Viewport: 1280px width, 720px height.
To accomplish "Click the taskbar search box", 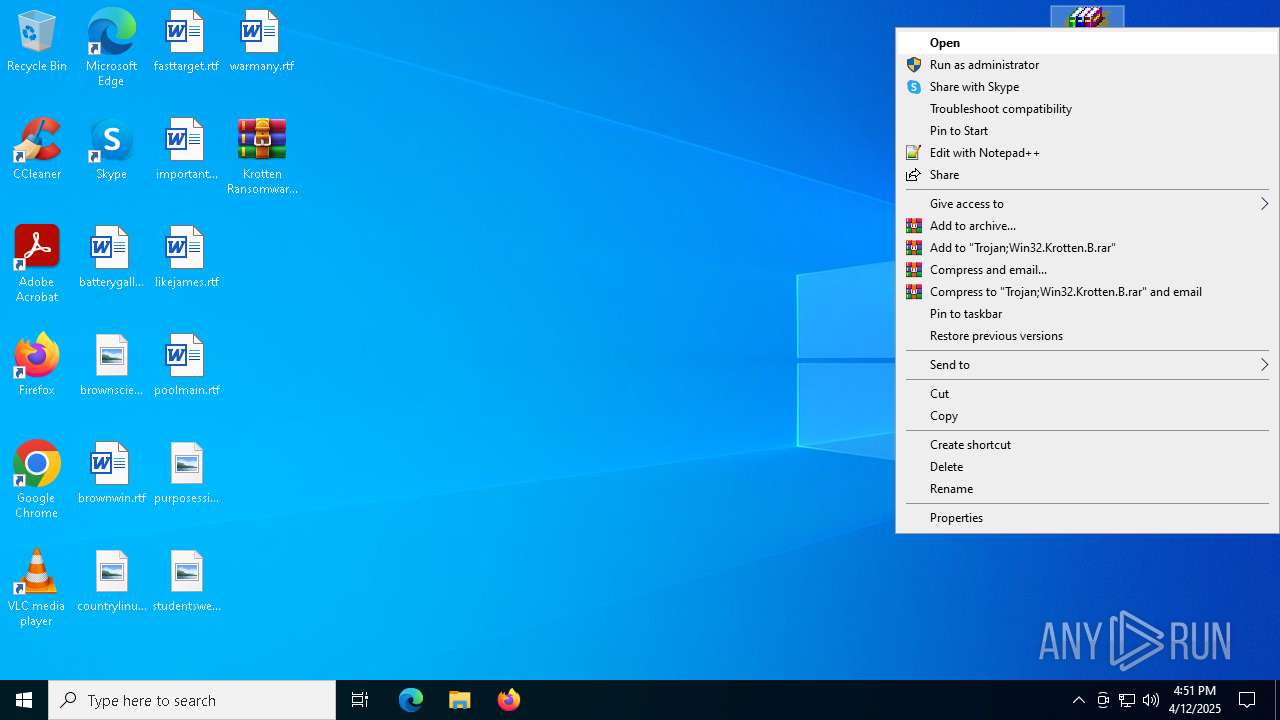I will (x=192, y=700).
